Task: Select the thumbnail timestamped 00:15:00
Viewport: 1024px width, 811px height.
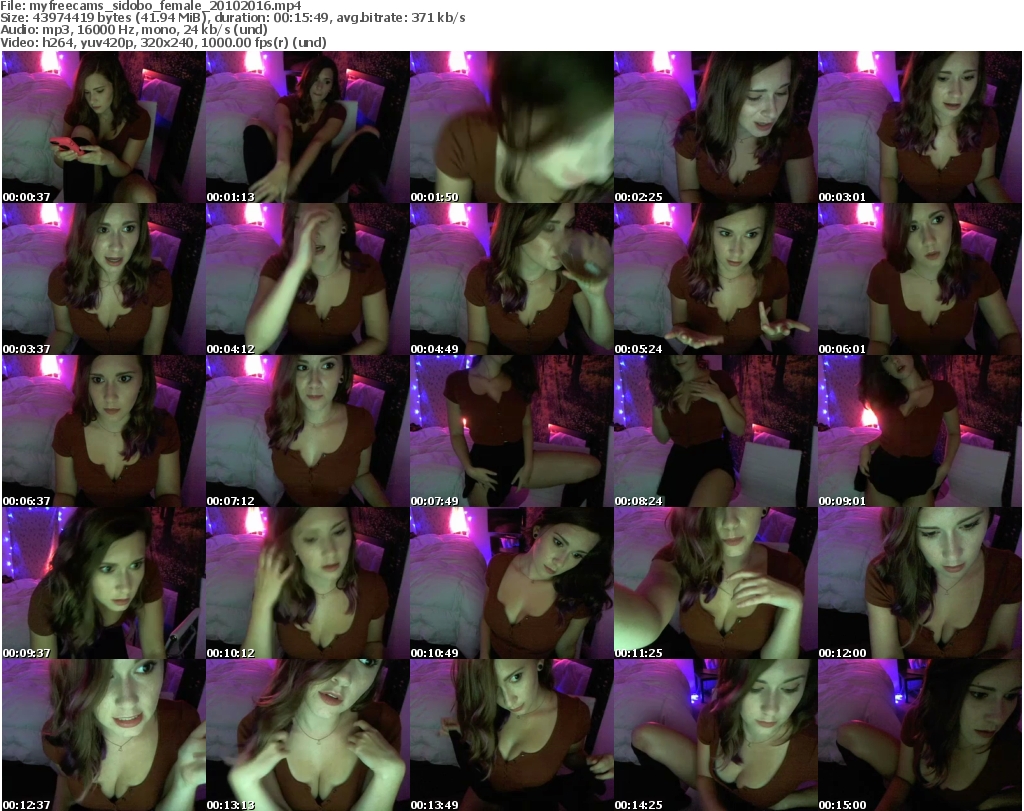Action: (x=920, y=735)
